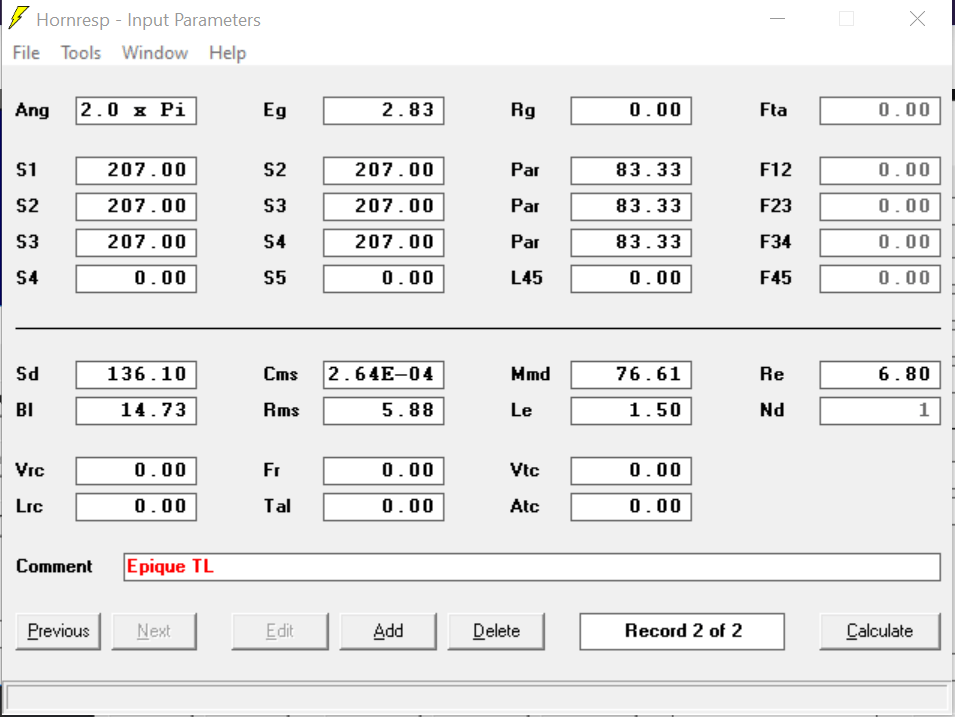Select the Fr input field
955x717 pixels.
[x=384, y=471]
